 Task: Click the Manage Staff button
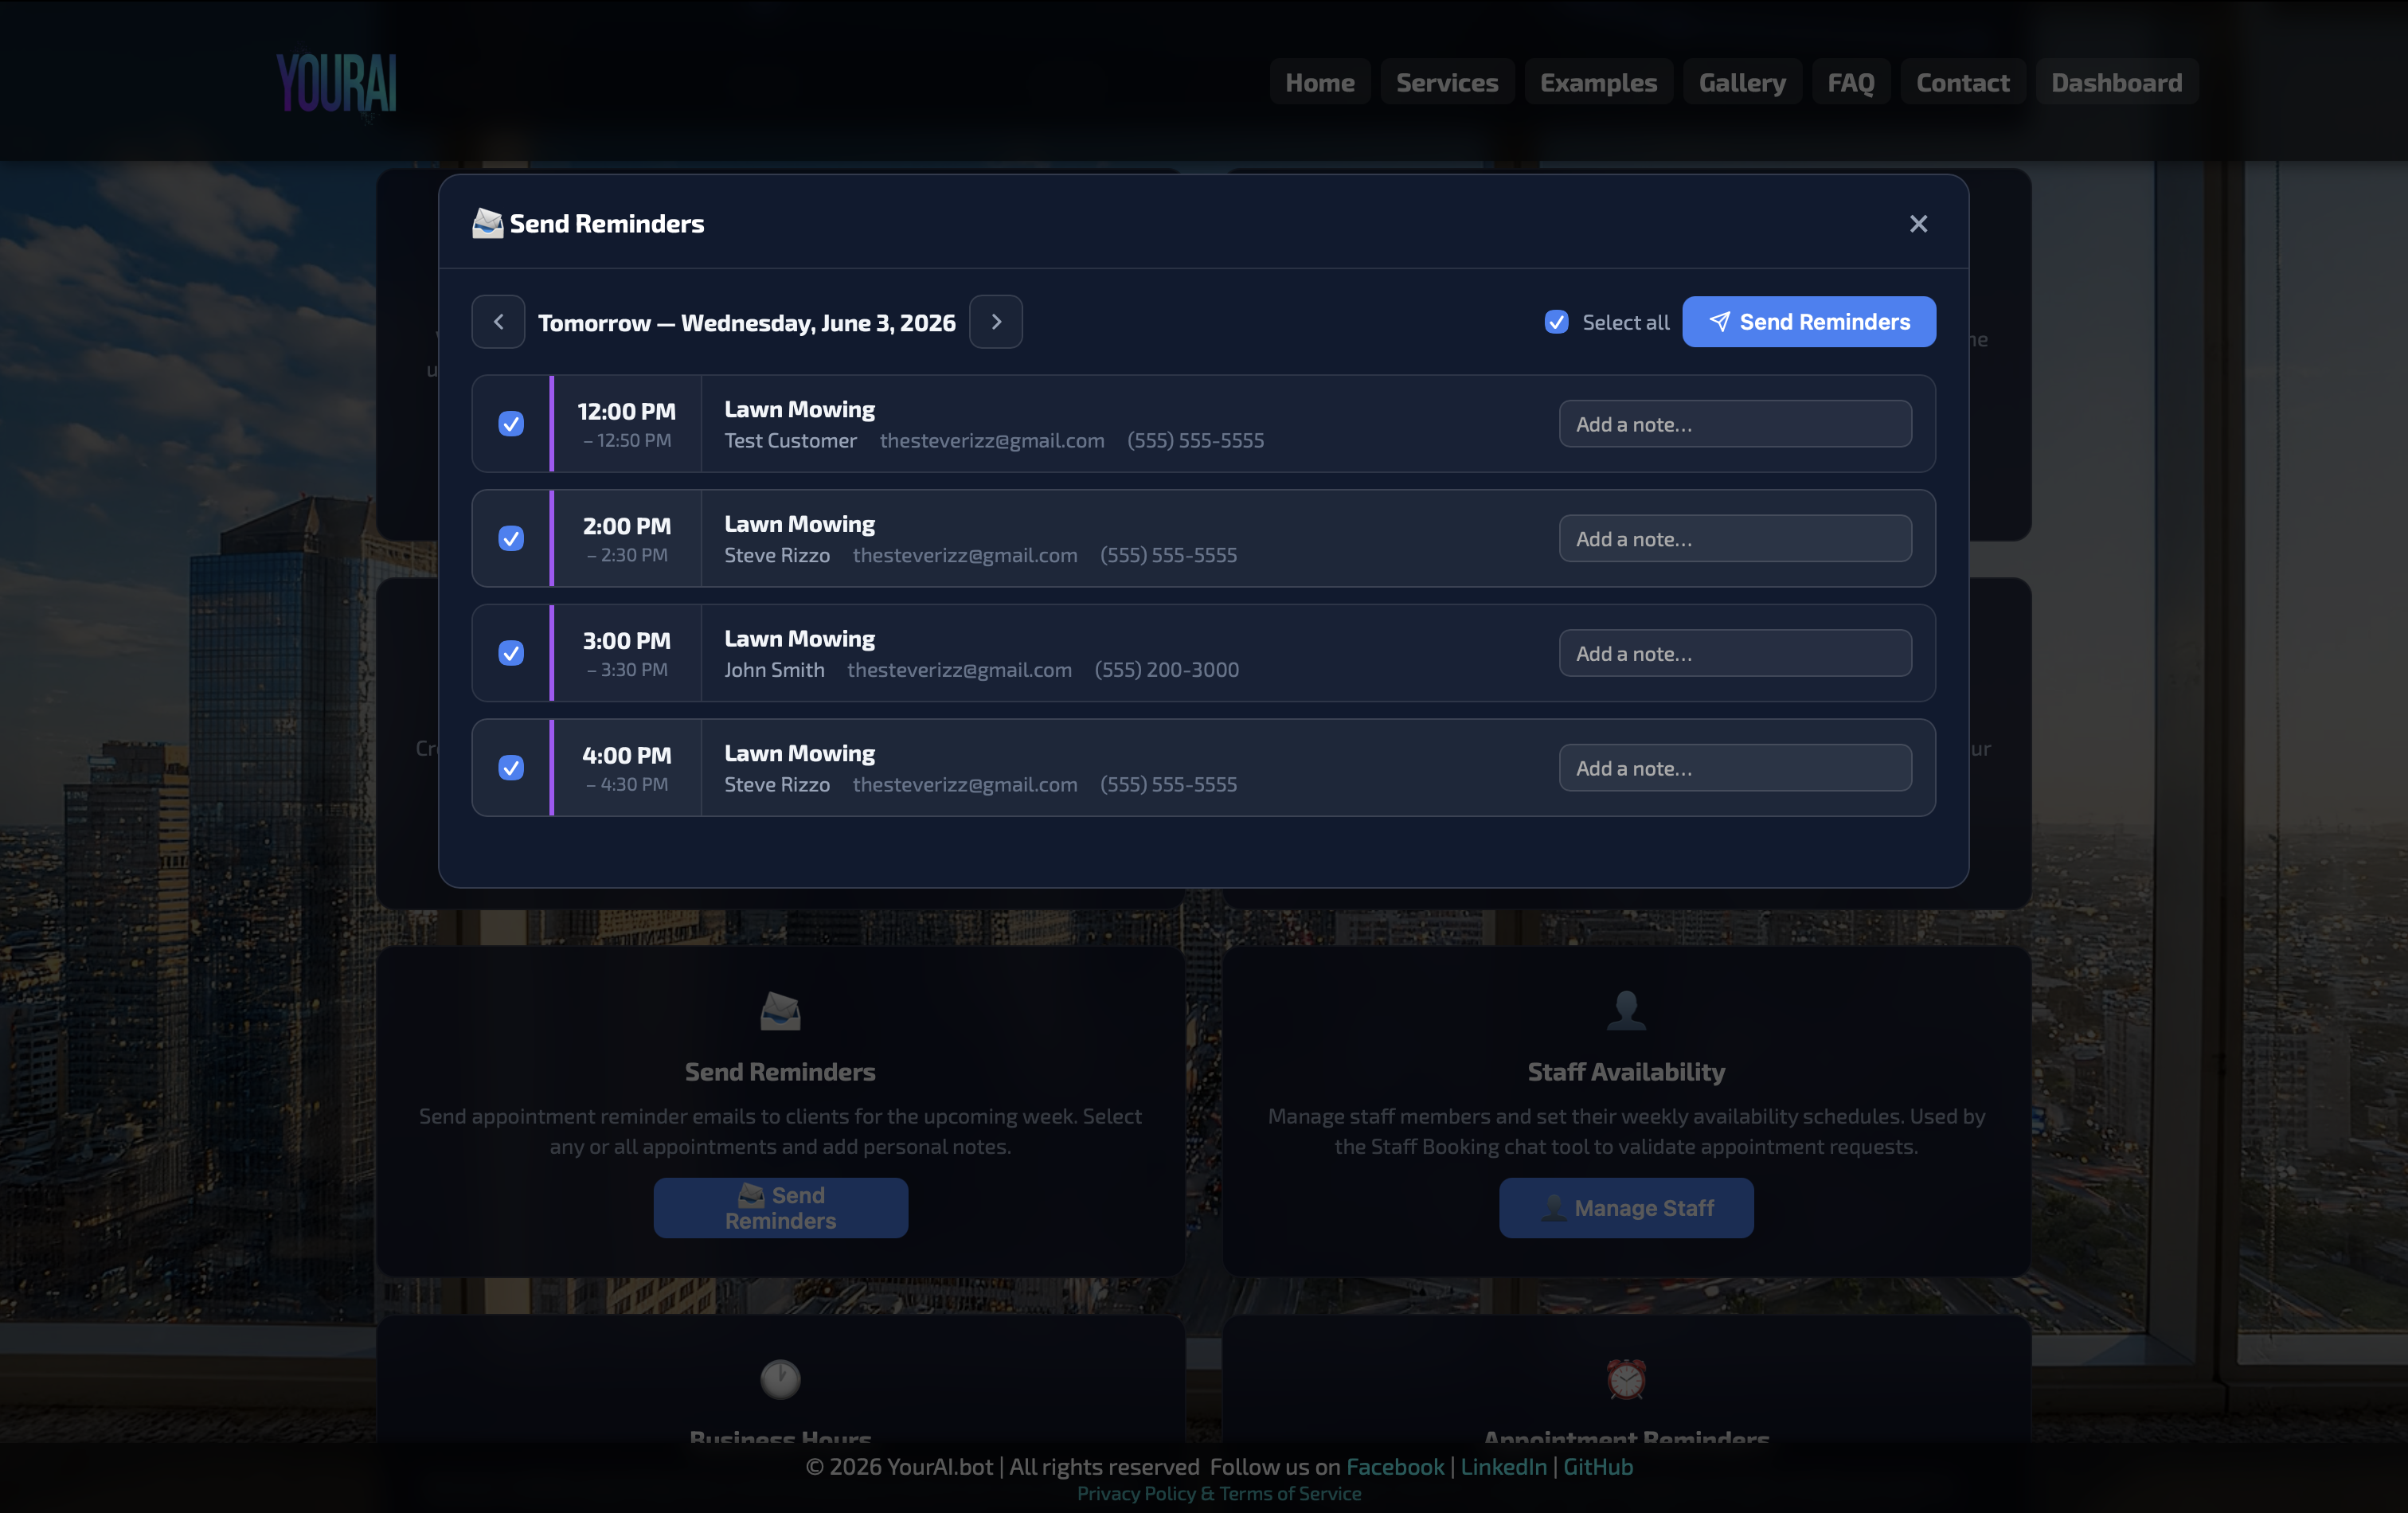tap(1626, 1208)
